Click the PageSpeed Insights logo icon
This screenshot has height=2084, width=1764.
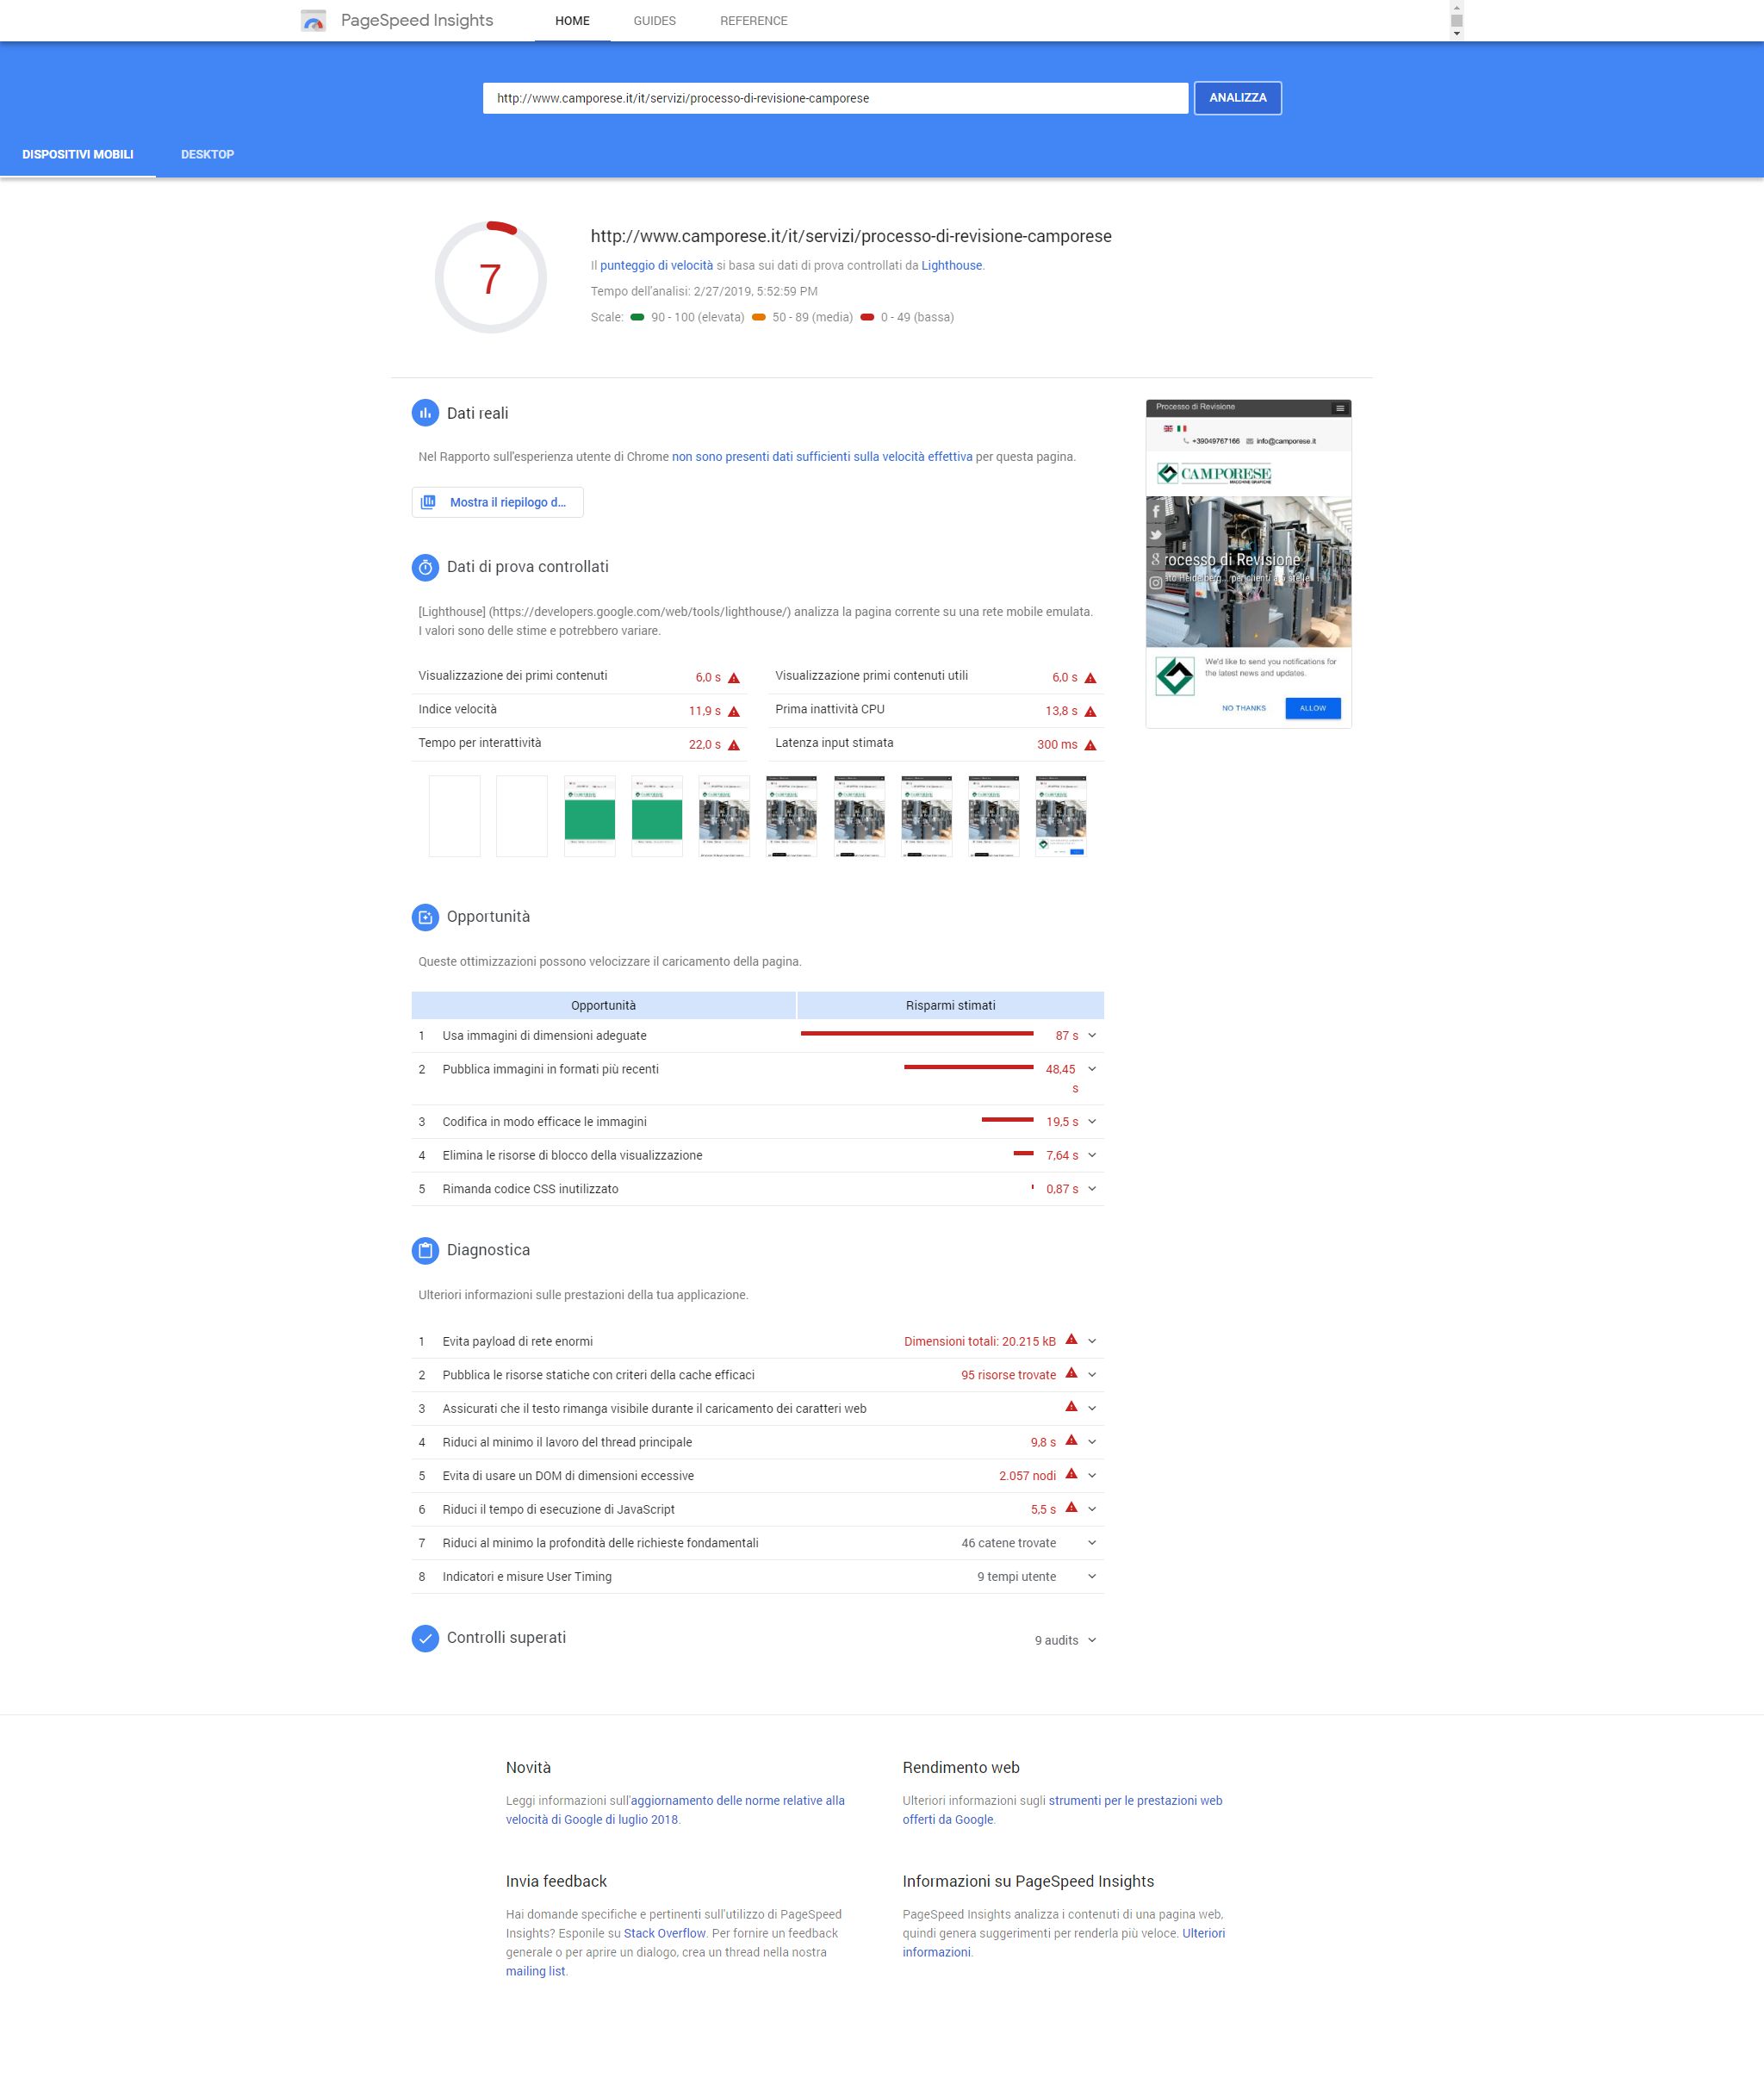313,21
